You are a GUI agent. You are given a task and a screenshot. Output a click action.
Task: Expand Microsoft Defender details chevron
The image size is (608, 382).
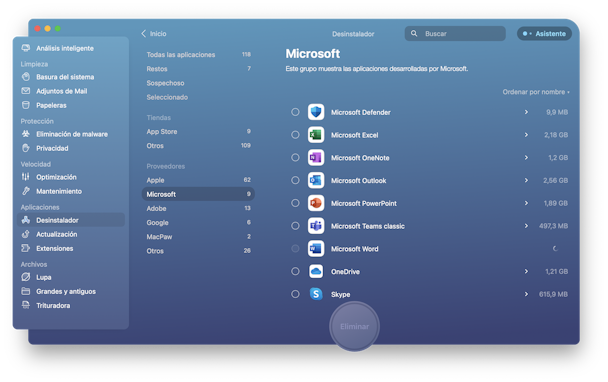tap(526, 112)
